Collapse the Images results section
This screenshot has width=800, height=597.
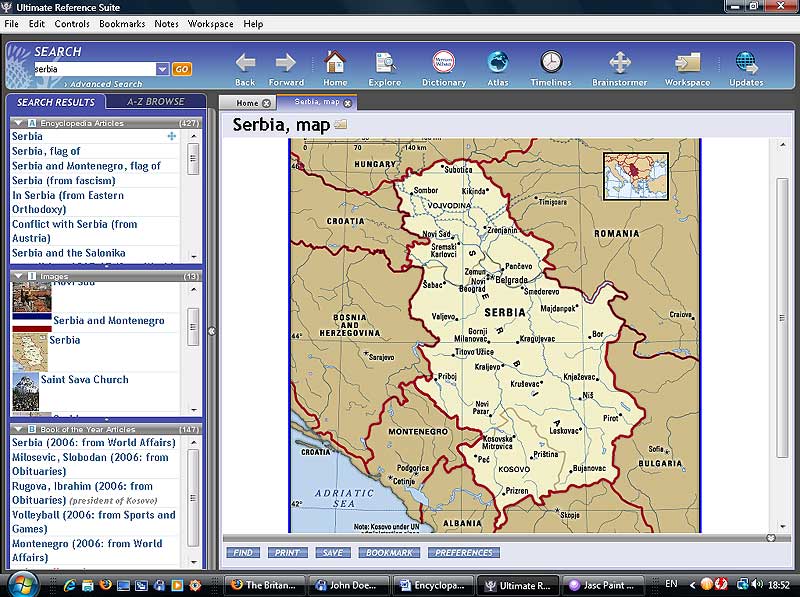pyautogui.click(x=18, y=276)
